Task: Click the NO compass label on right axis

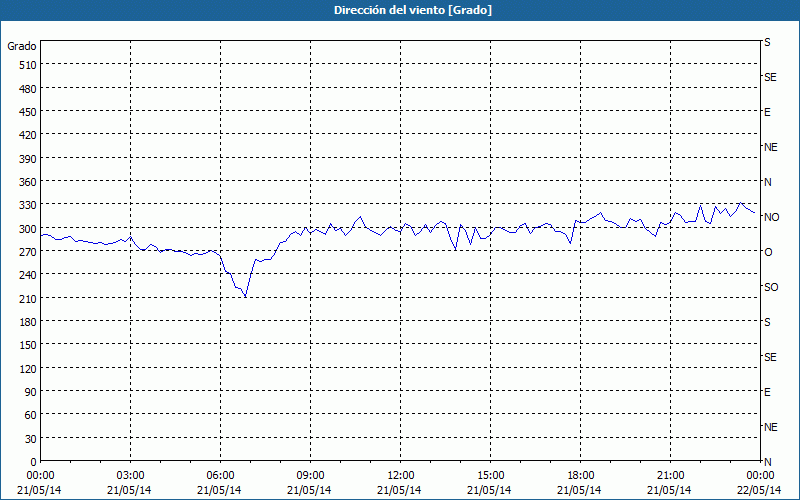Action: tap(771, 217)
